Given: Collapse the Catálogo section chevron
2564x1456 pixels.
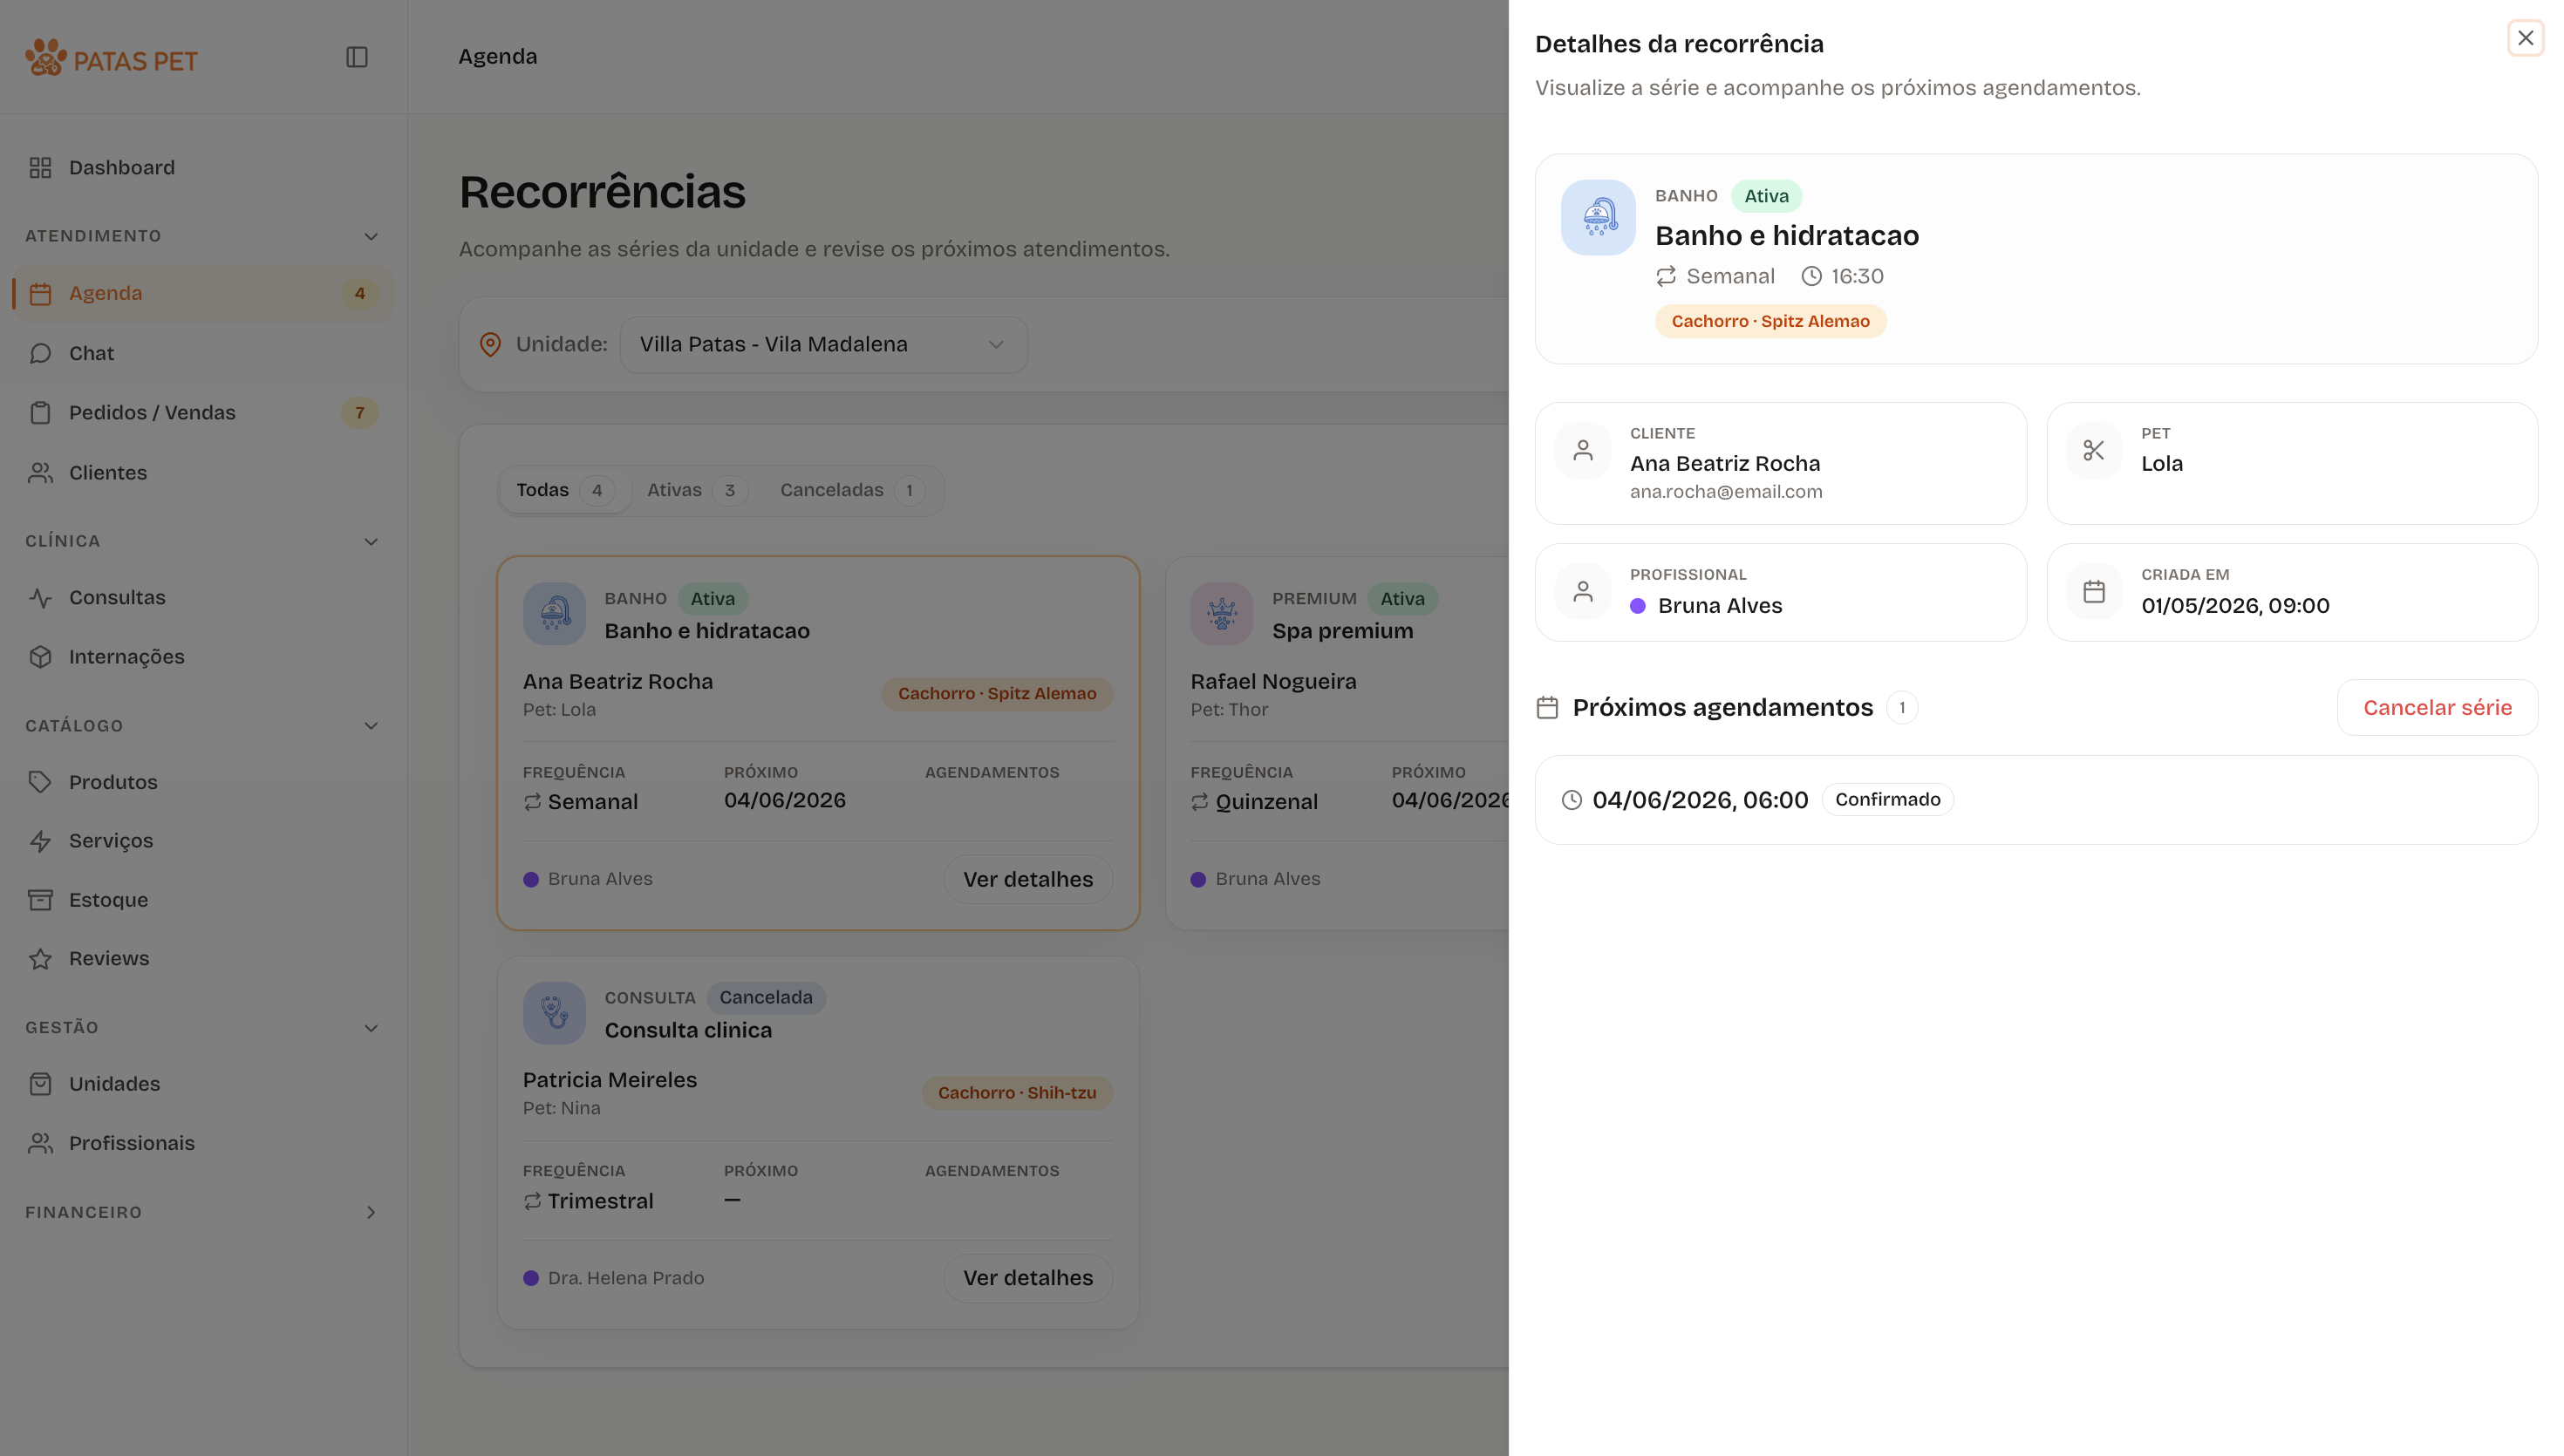Looking at the screenshot, I should 371,726.
